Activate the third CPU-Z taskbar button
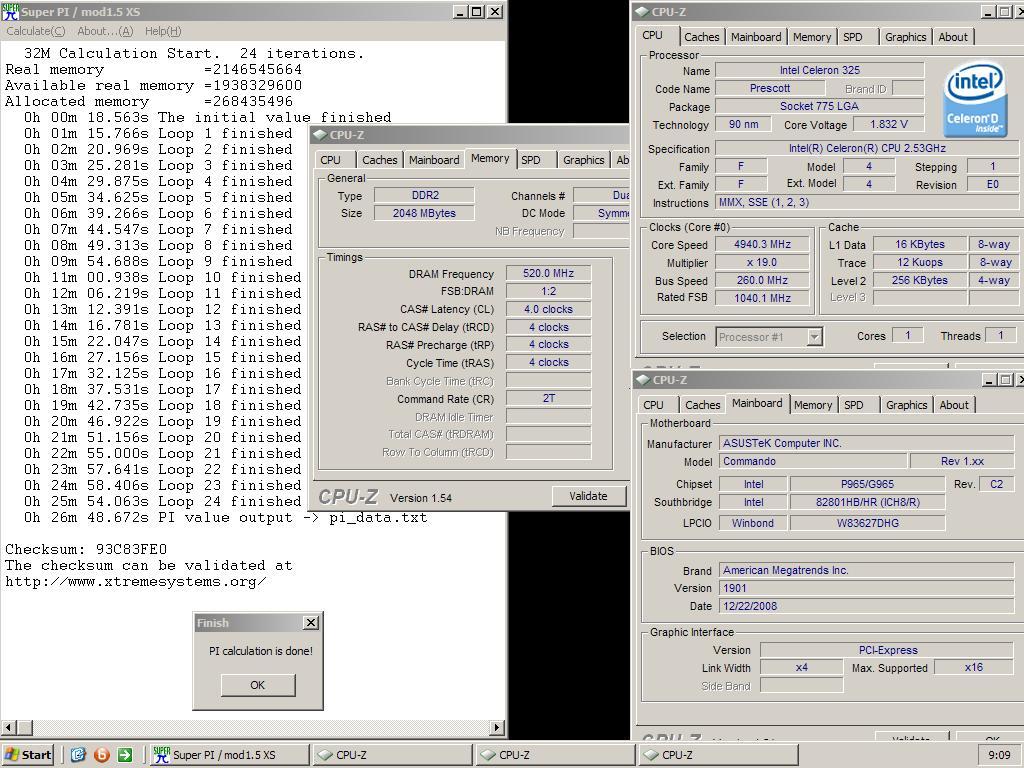The width and height of the screenshot is (1024, 768). click(718, 755)
